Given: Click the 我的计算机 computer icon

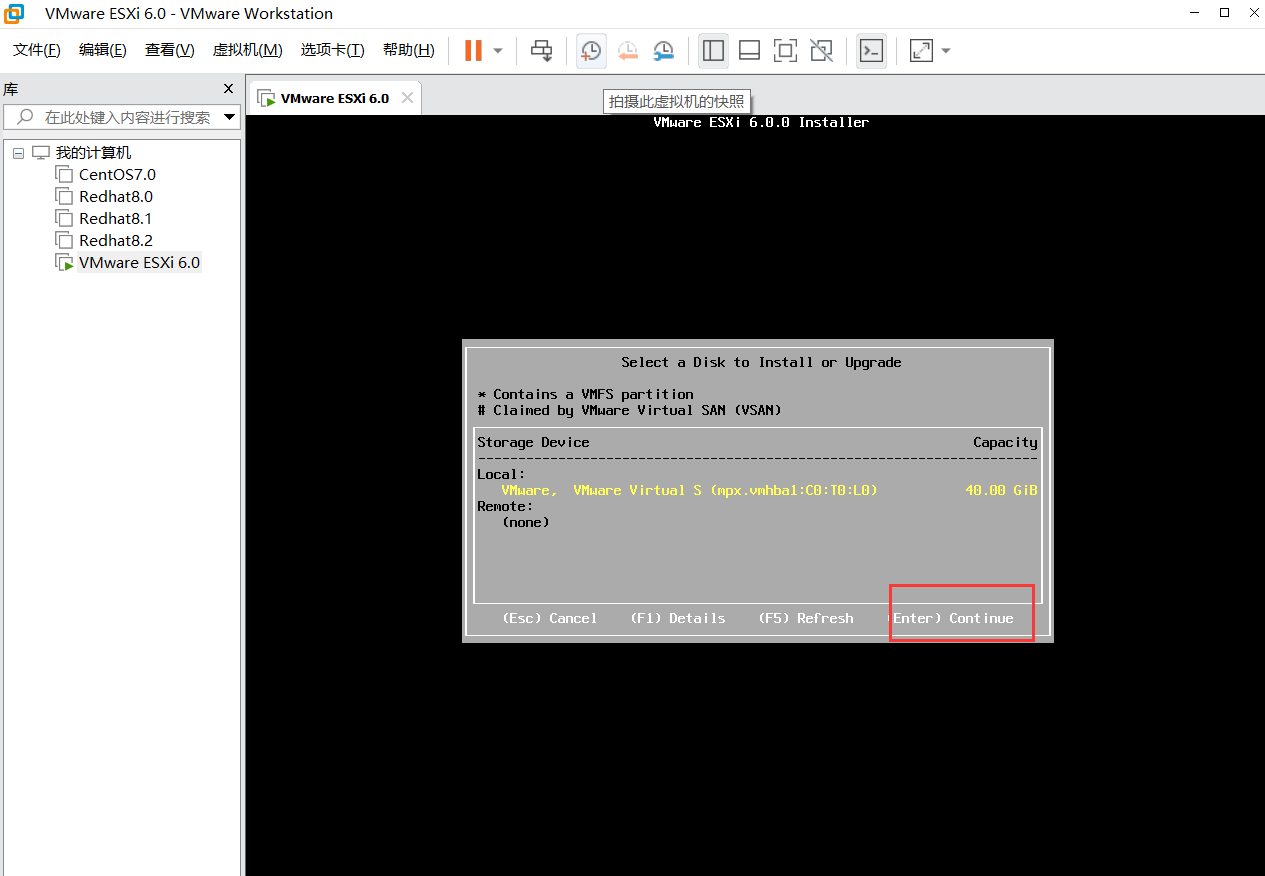Looking at the screenshot, I should (41, 153).
